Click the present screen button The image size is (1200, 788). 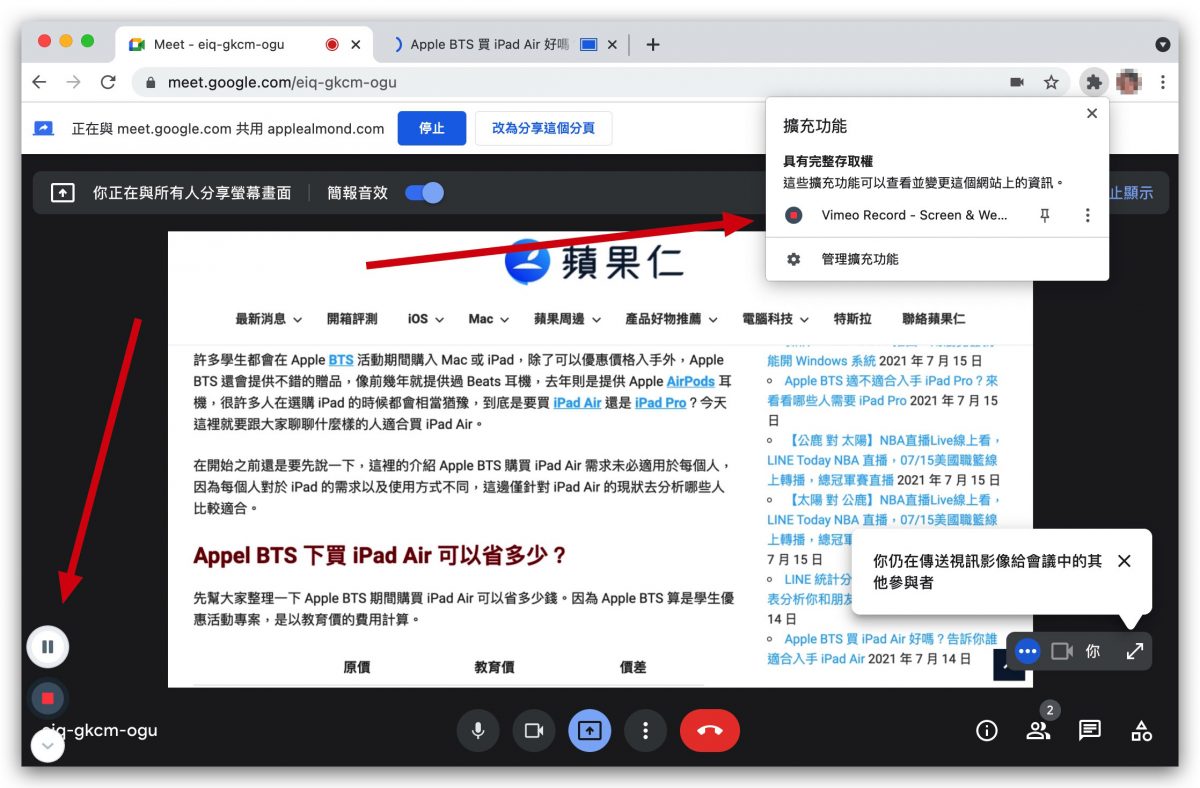590,731
